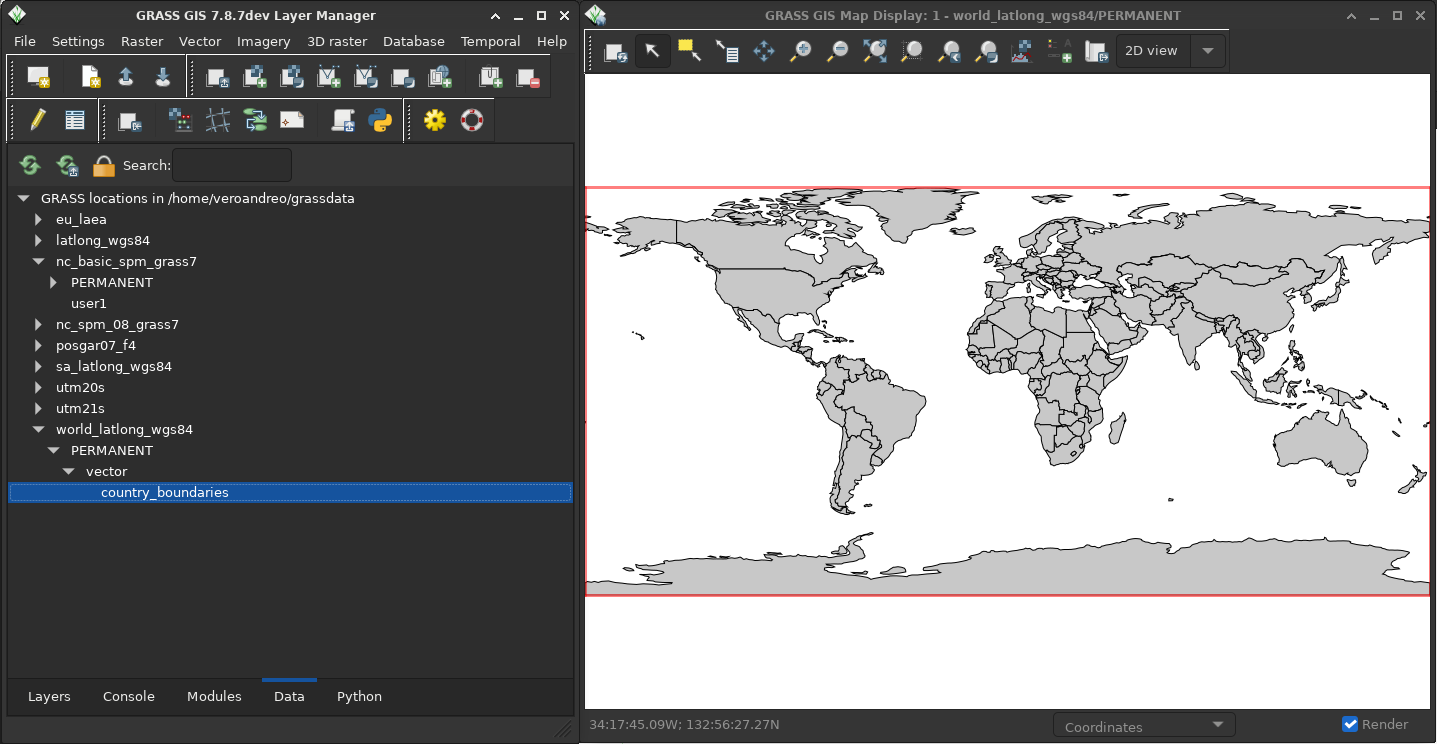The image size is (1437, 744).
Task: Load map layers into workspace icon
Action: [x=217, y=76]
